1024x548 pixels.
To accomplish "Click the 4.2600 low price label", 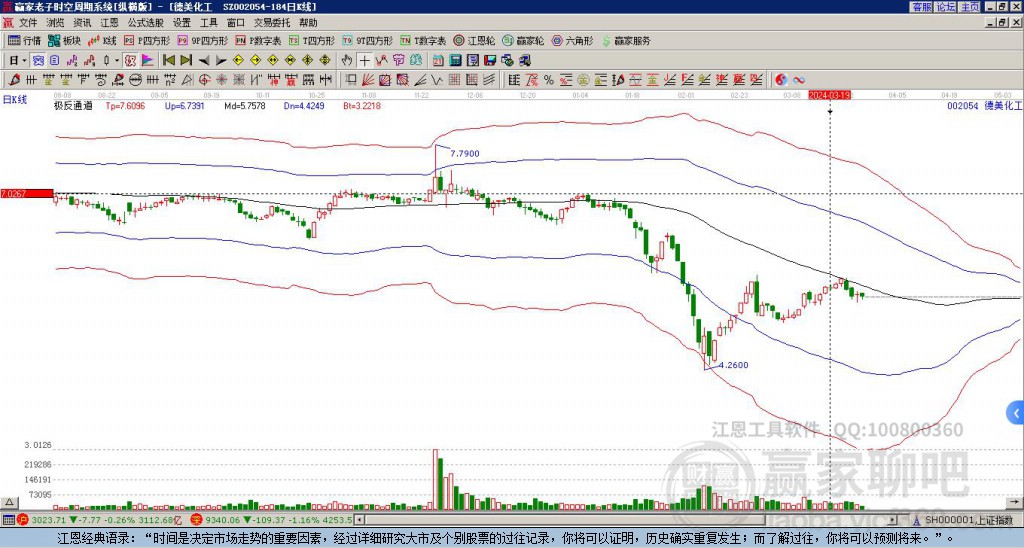I will (x=733, y=365).
